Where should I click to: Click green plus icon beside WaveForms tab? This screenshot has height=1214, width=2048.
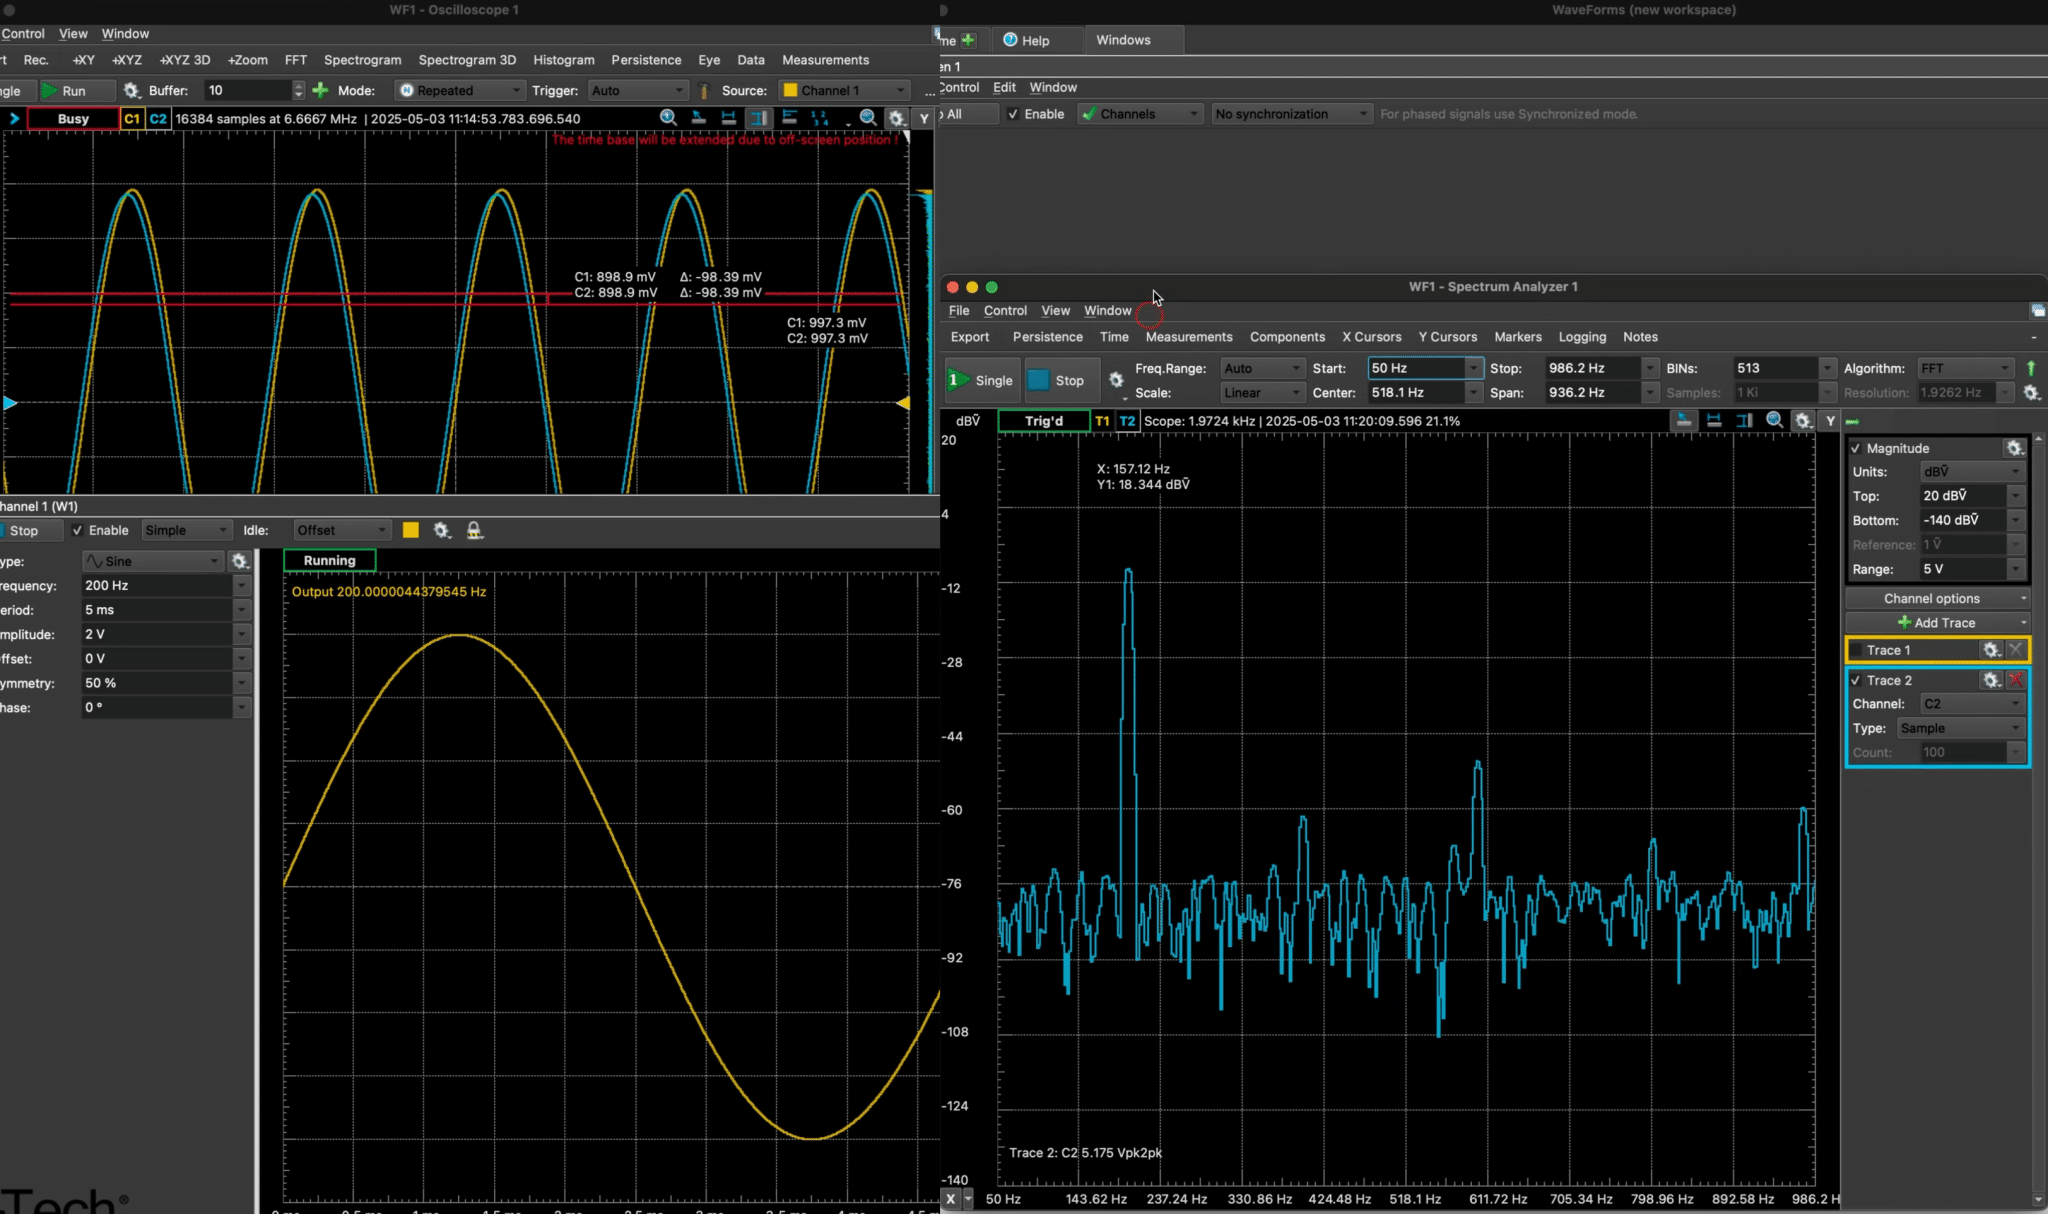click(968, 40)
